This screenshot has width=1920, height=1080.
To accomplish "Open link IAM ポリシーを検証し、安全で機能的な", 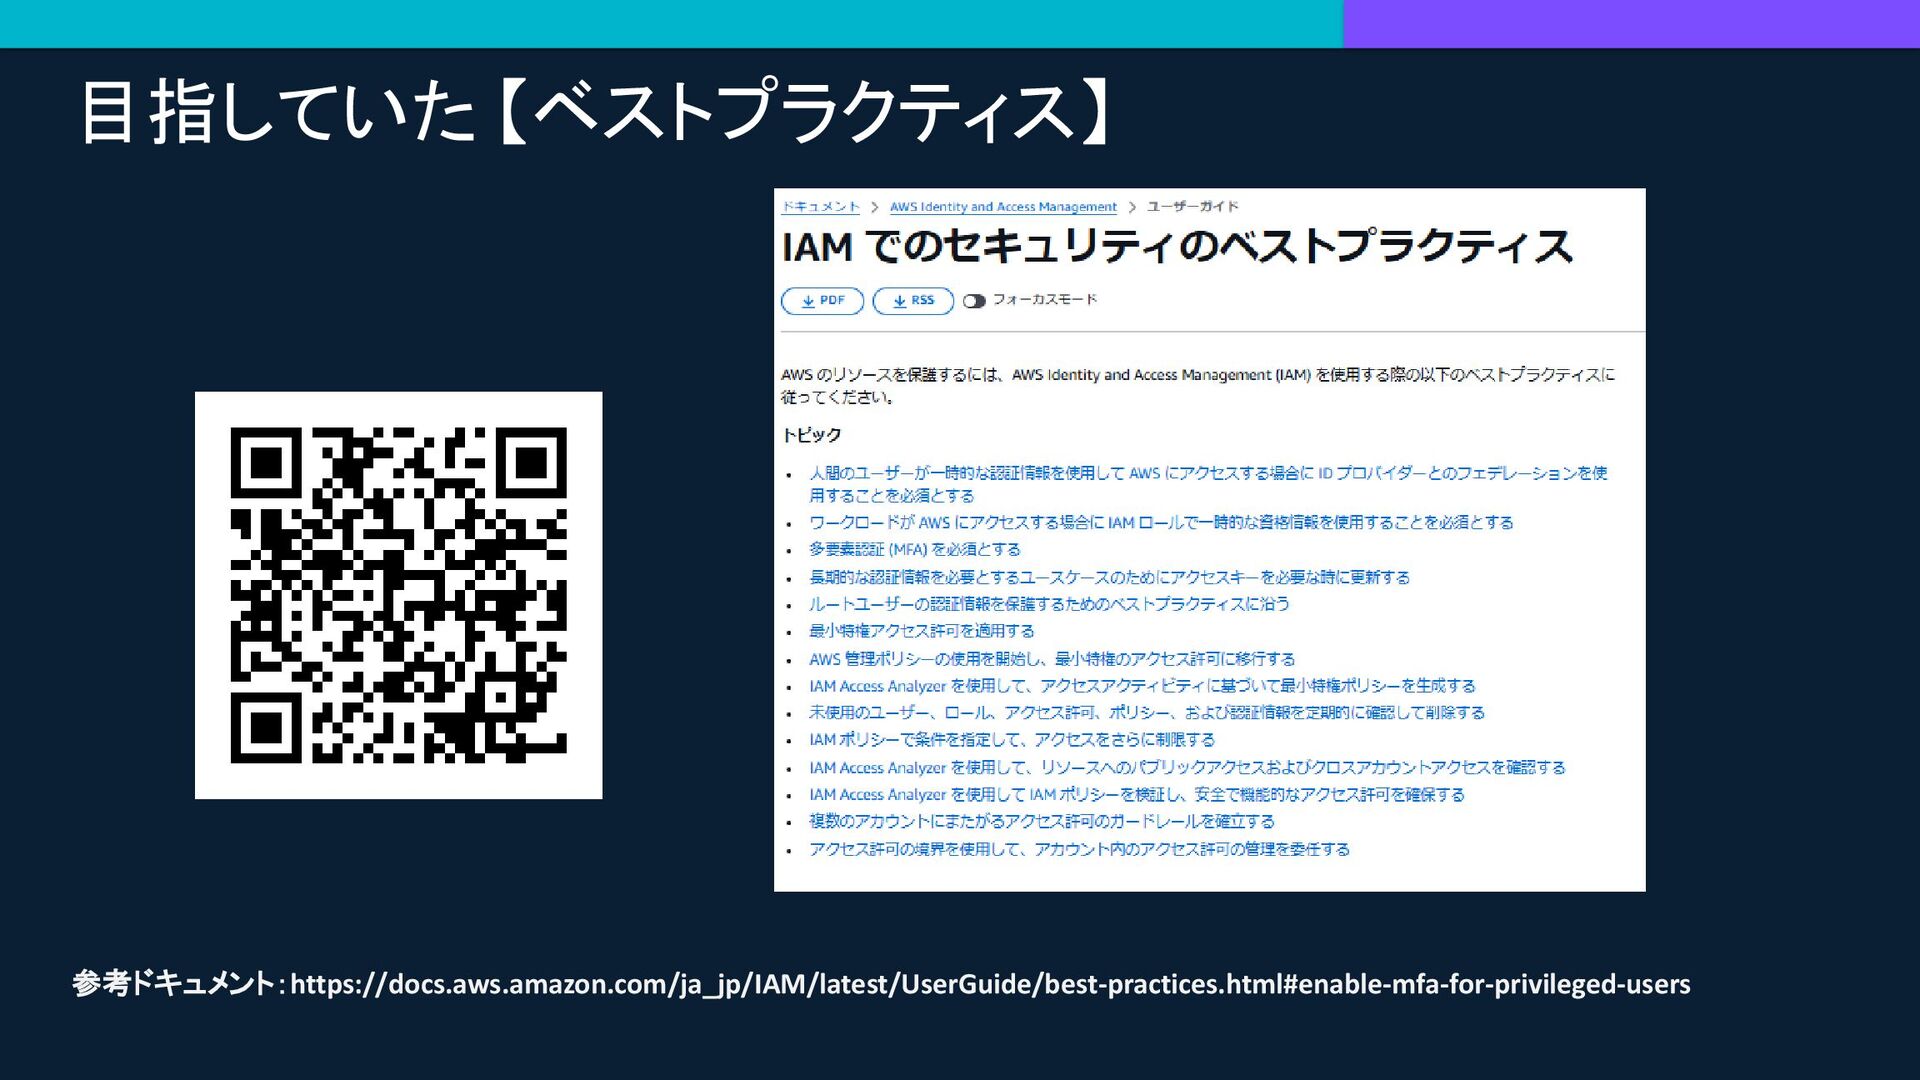I will coord(1137,795).
